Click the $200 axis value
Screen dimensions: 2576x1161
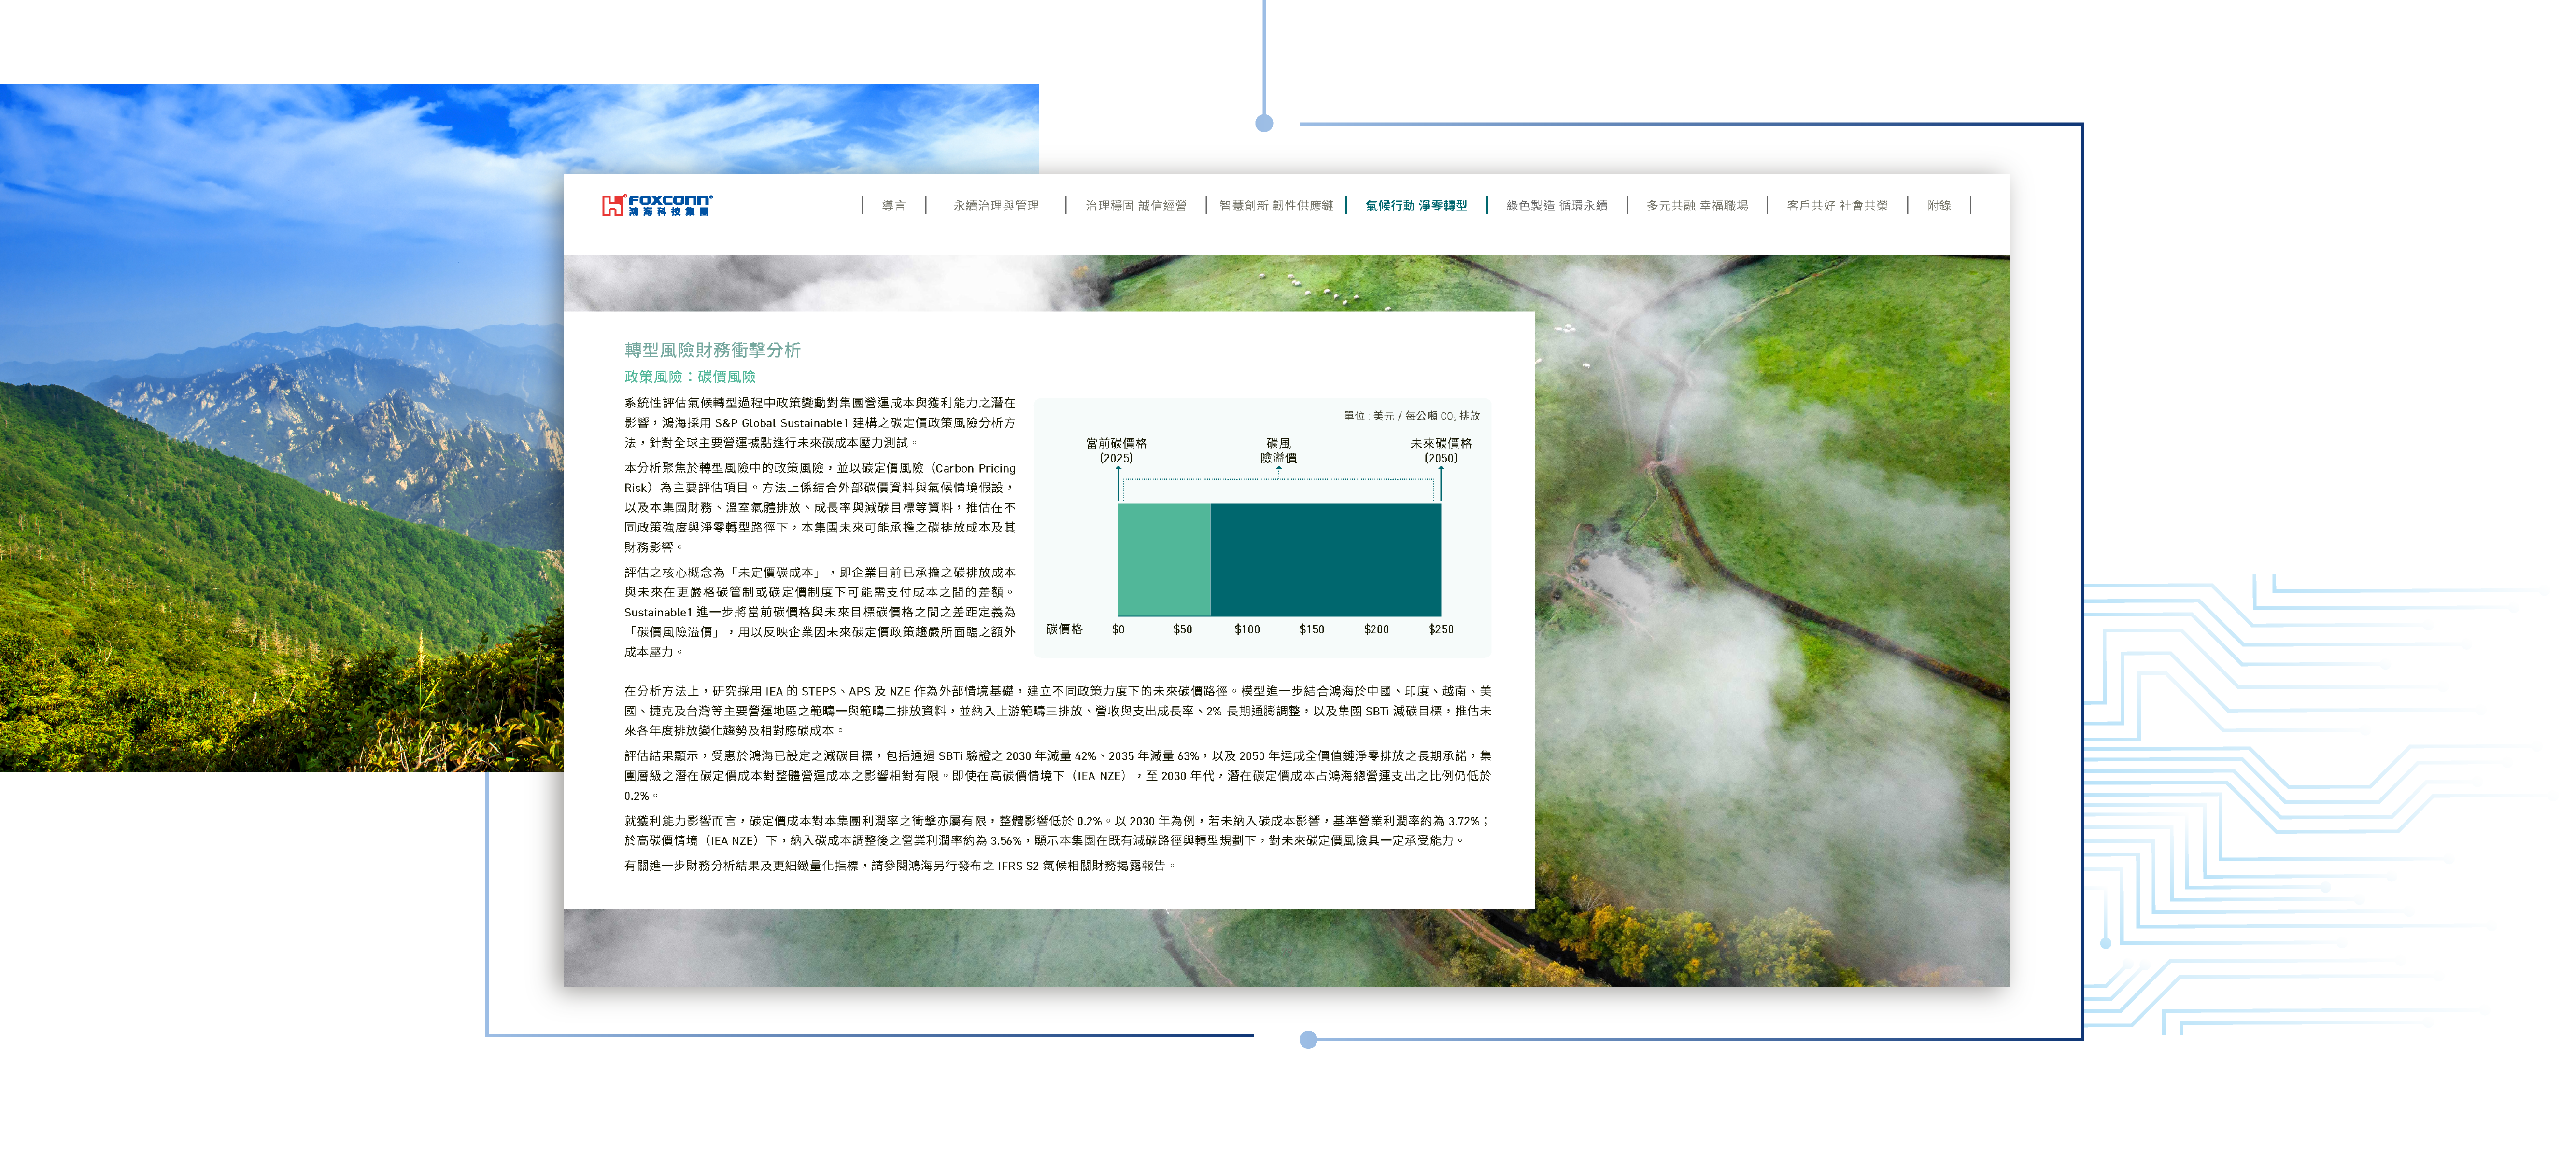coord(1376,630)
